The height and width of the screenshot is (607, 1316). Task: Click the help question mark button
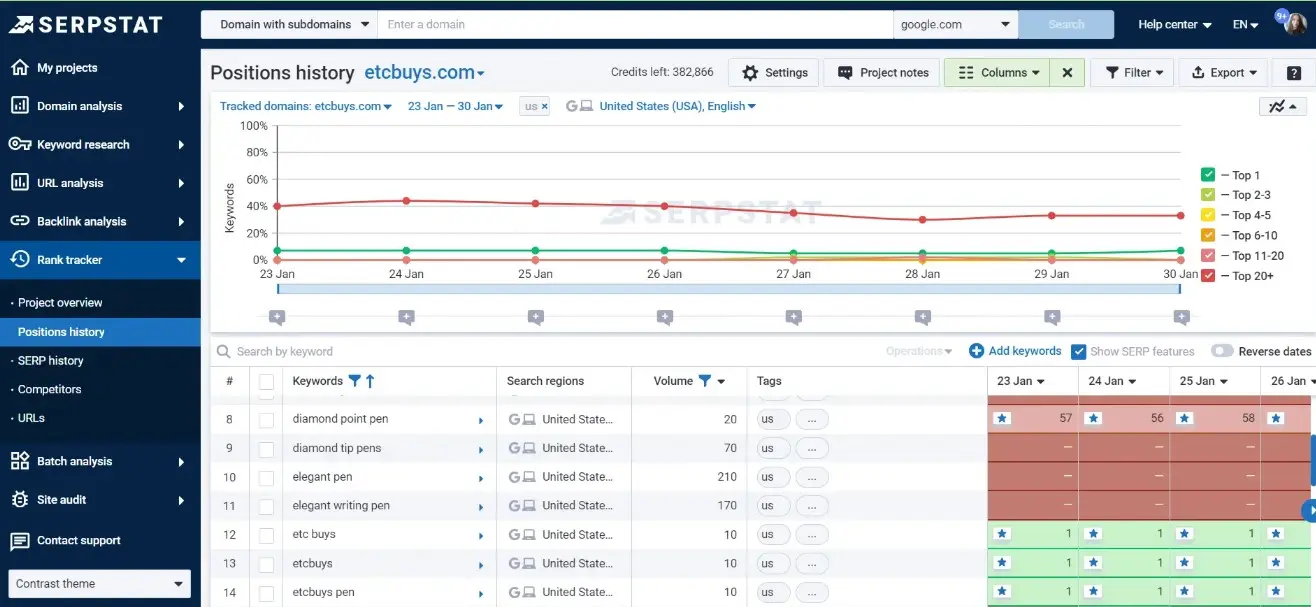[1294, 72]
